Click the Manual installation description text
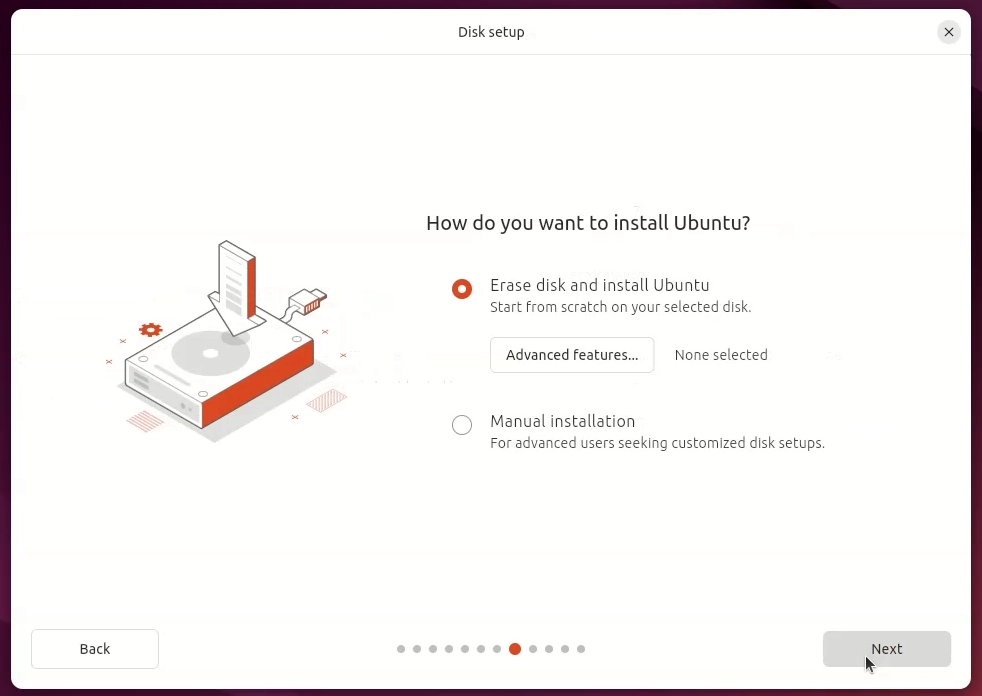This screenshot has width=982, height=696. tap(657, 444)
